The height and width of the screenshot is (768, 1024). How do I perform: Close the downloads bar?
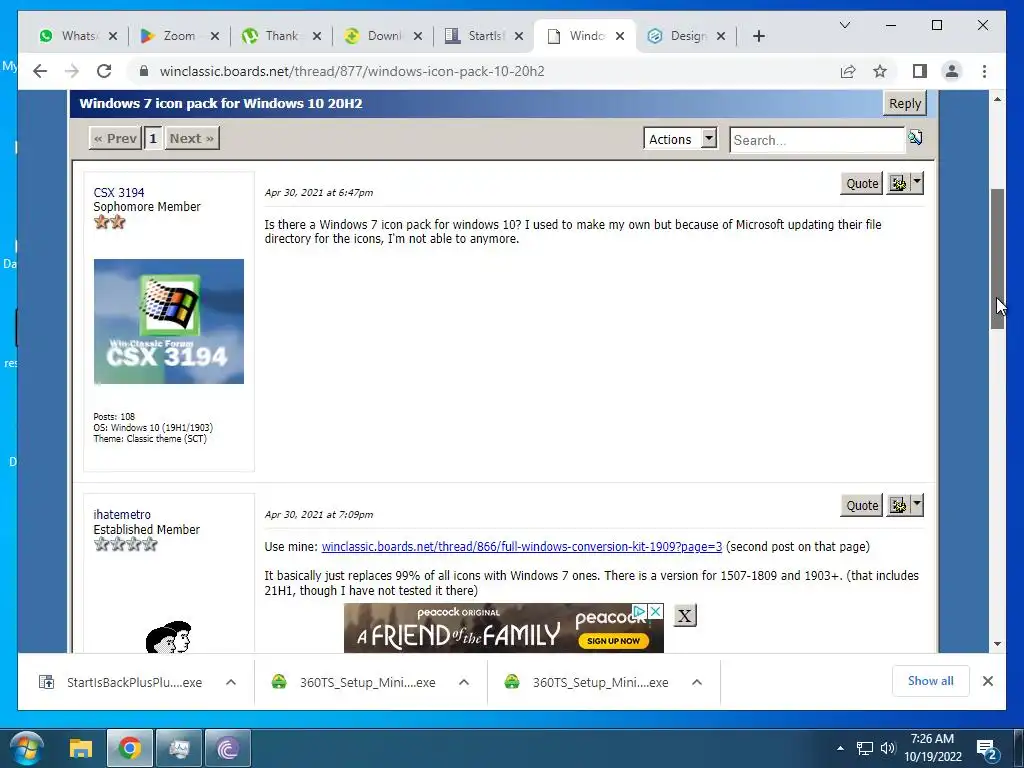pyautogui.click(x=987, y=681)
